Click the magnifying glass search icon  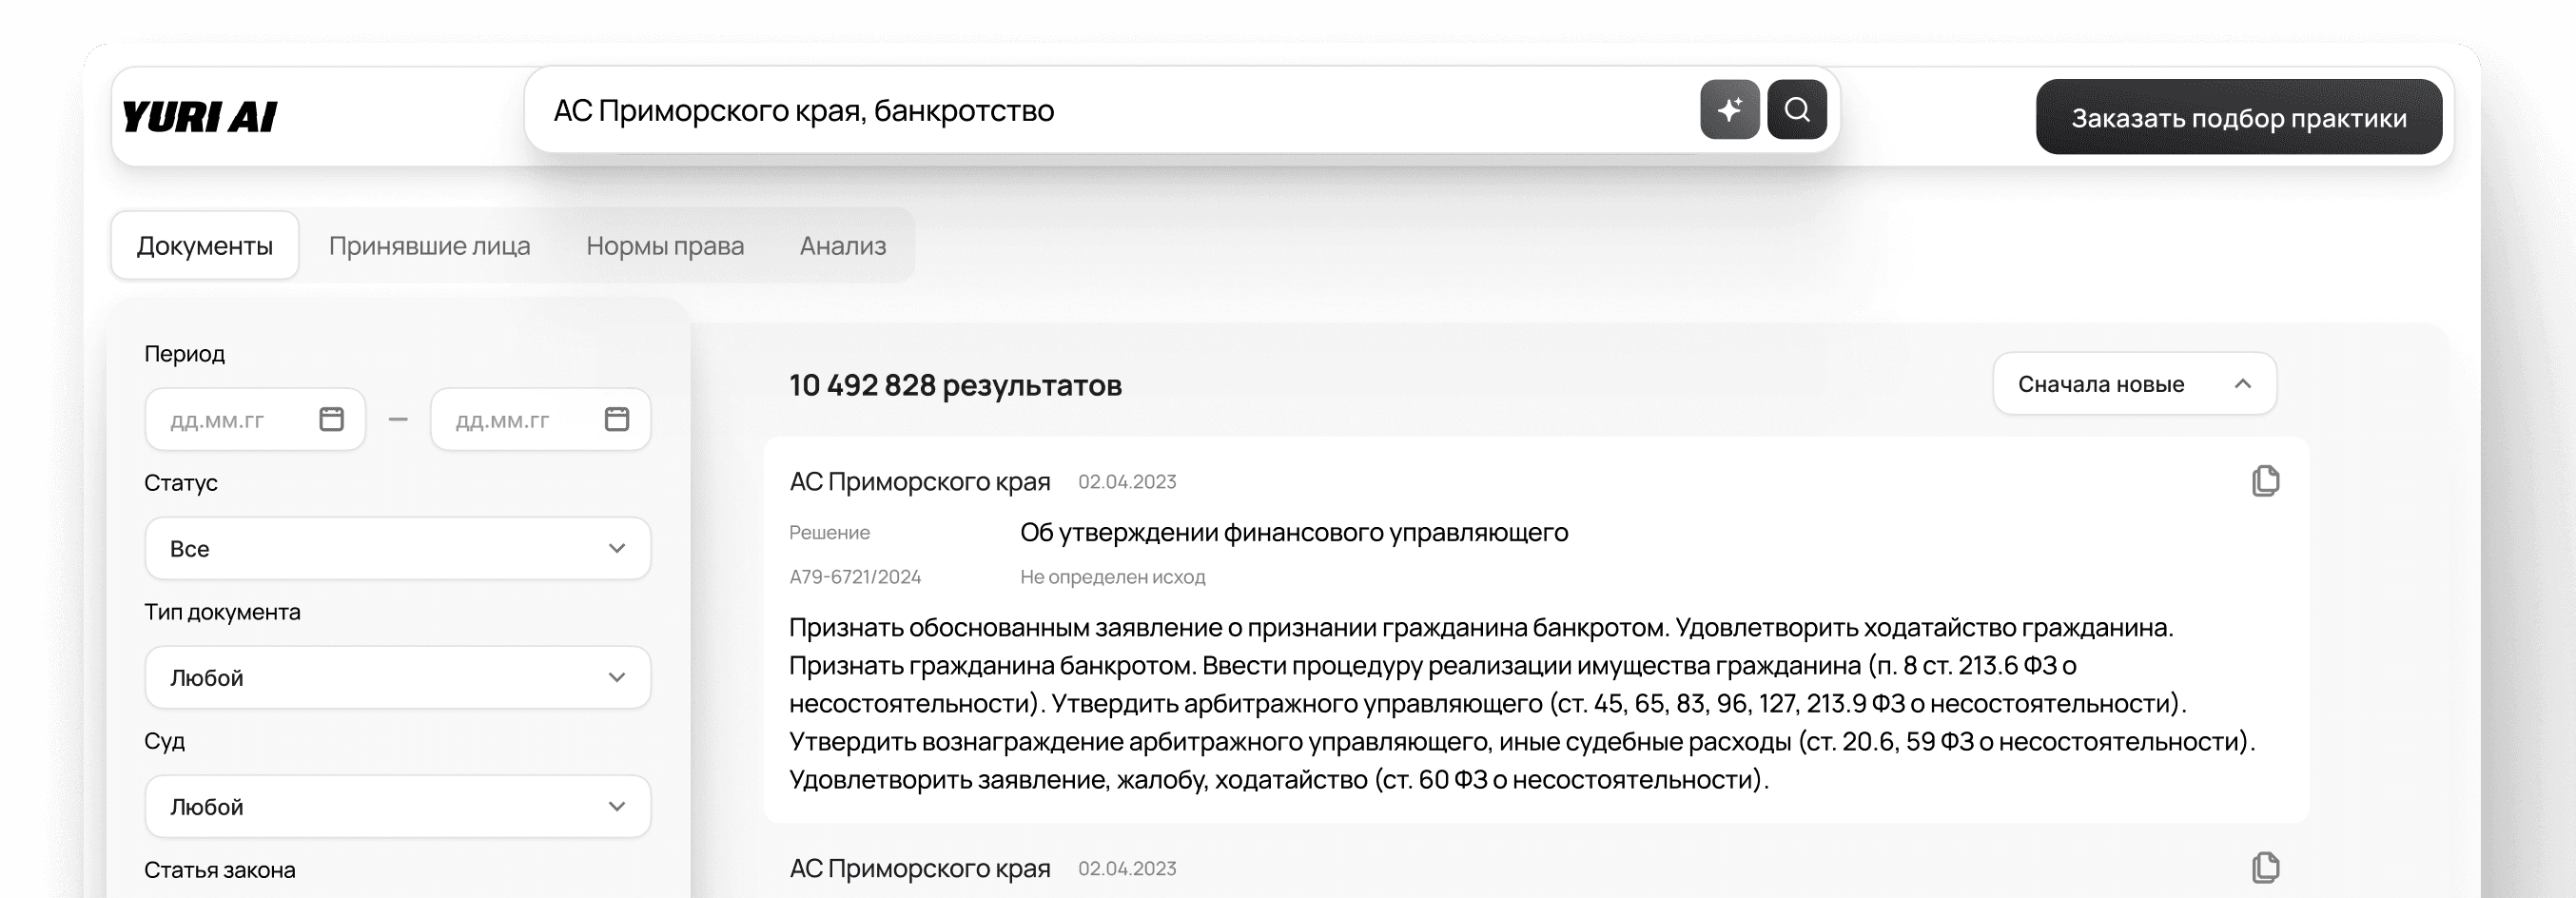(x=1796, y=110)
